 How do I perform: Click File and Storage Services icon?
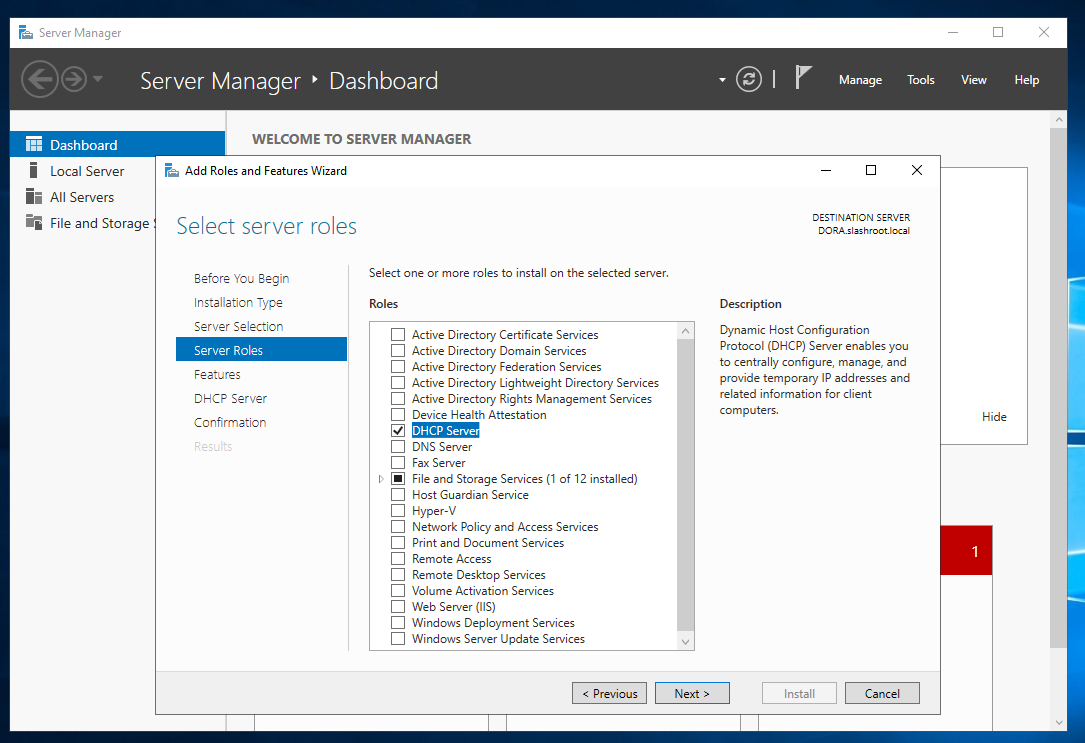pyautogui.click(x=34, y=223)
